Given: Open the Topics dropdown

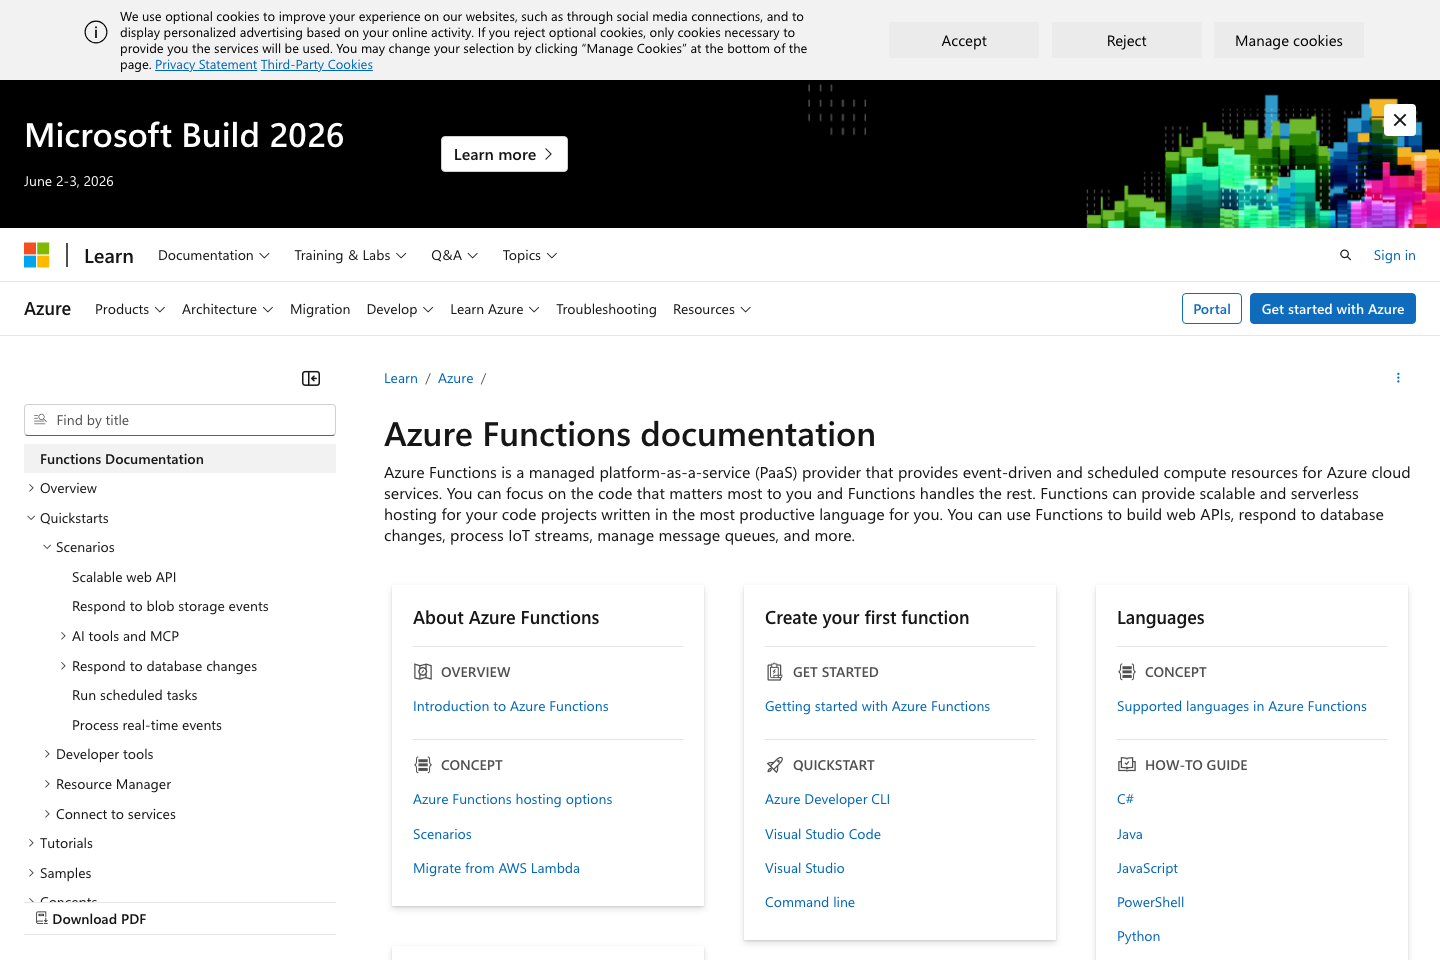Looking at the screenshot, I should (529, 255).
